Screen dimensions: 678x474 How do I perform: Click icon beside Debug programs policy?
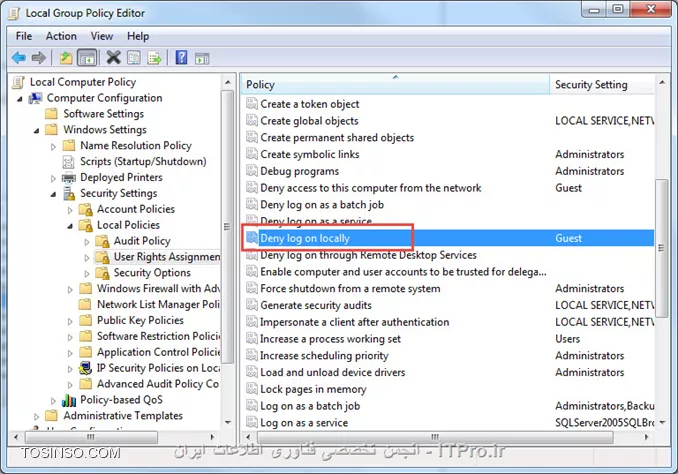[x=252, y=171]
